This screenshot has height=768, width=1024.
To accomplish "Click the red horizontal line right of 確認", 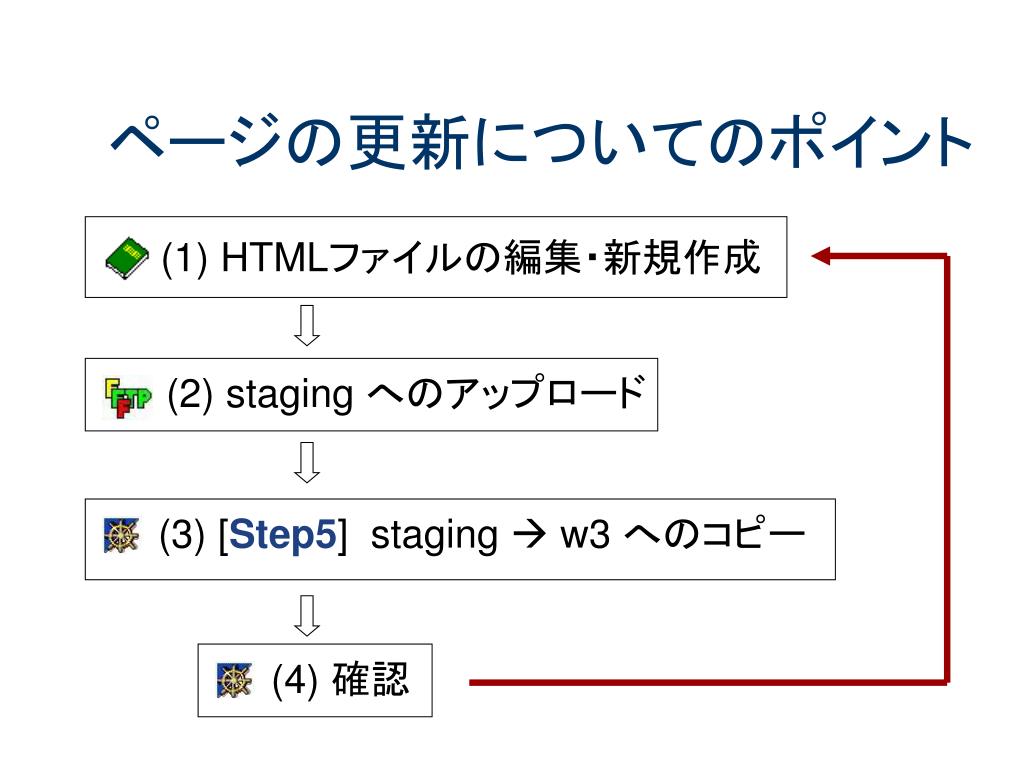I will coord(708,682).
